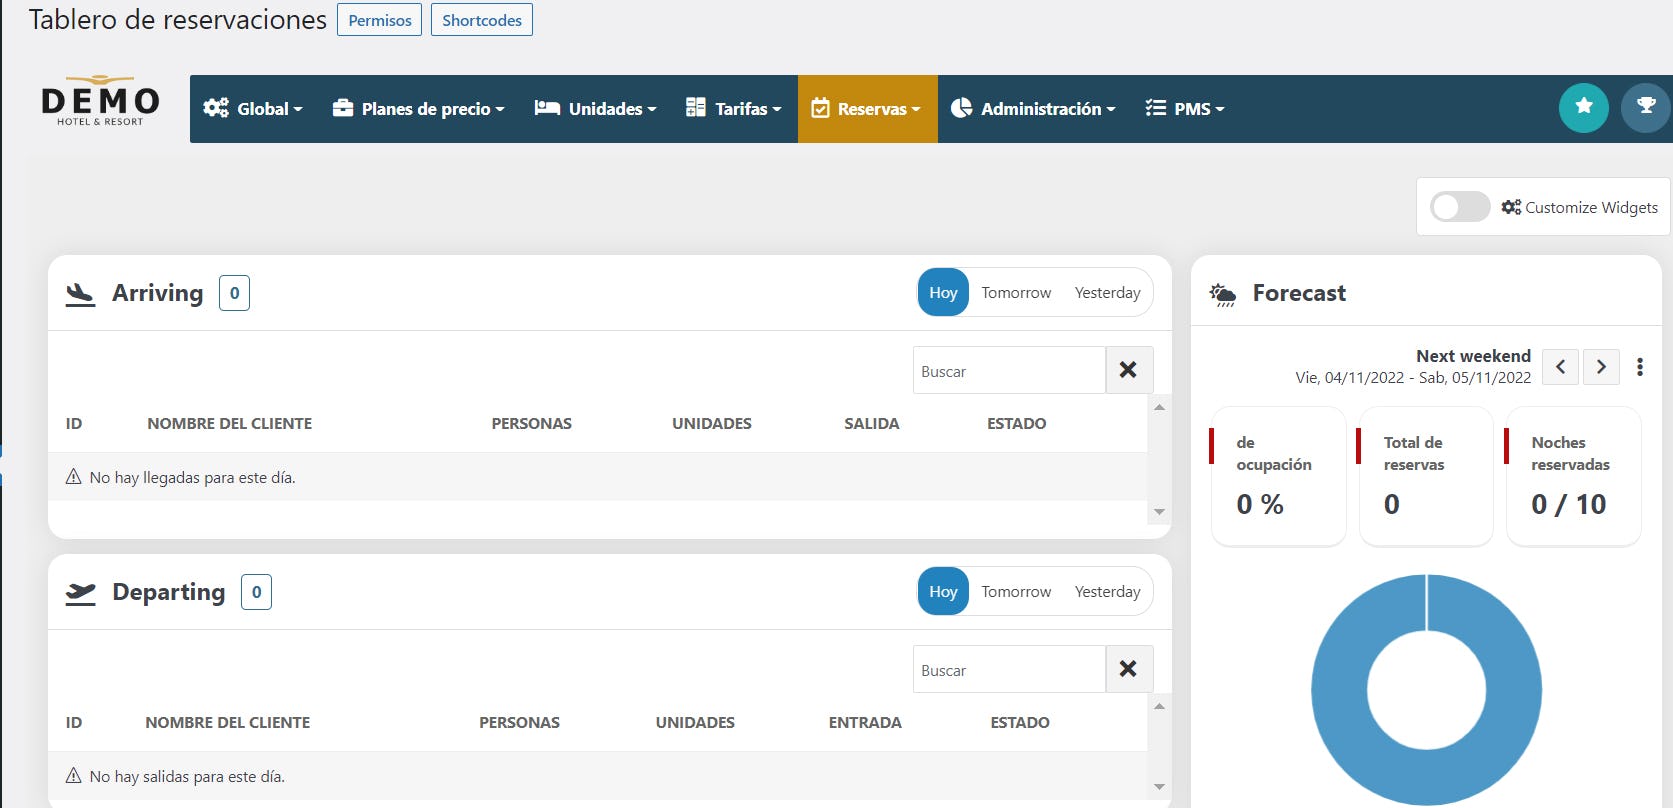Click warning icon in no arrivals message
This screenshot has width=1673, height=808.
[73, 477]
